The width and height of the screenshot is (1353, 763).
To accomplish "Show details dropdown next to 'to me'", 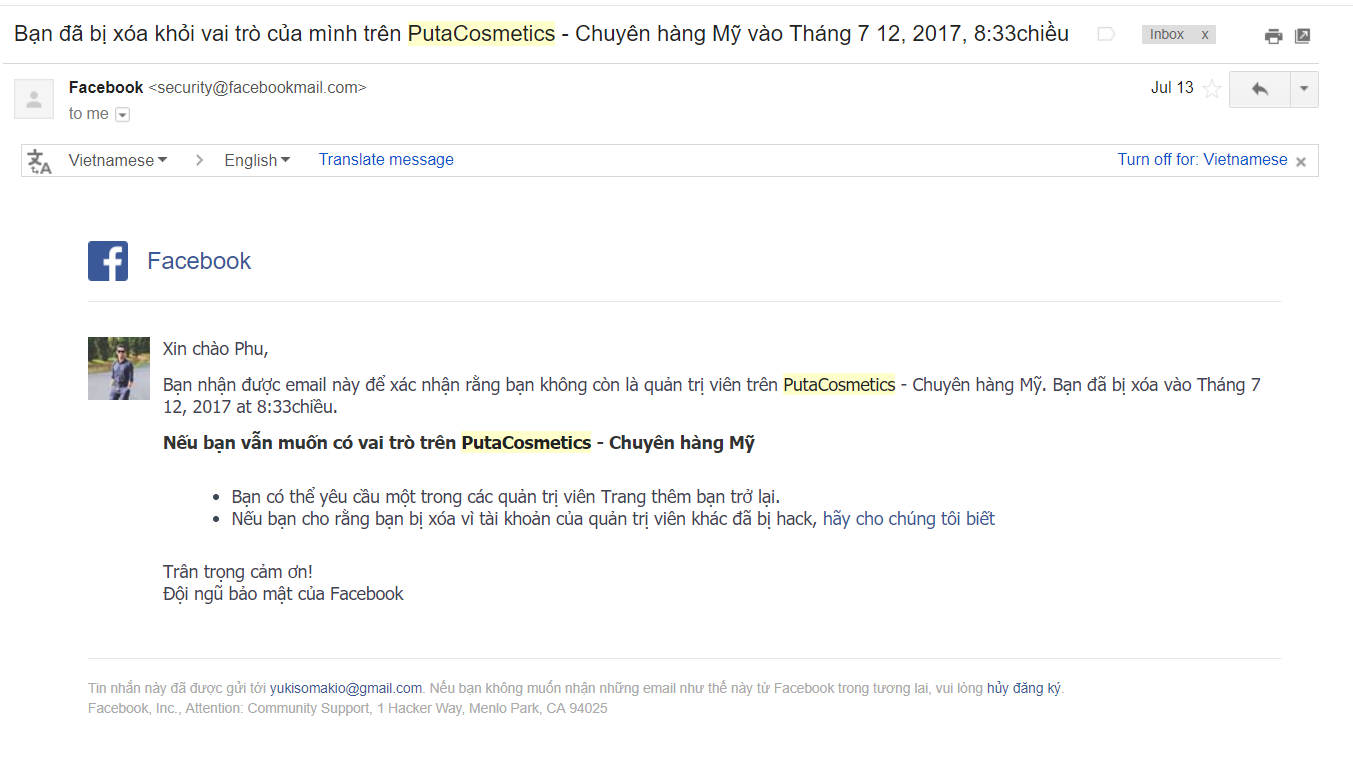I will pos(123,115).
